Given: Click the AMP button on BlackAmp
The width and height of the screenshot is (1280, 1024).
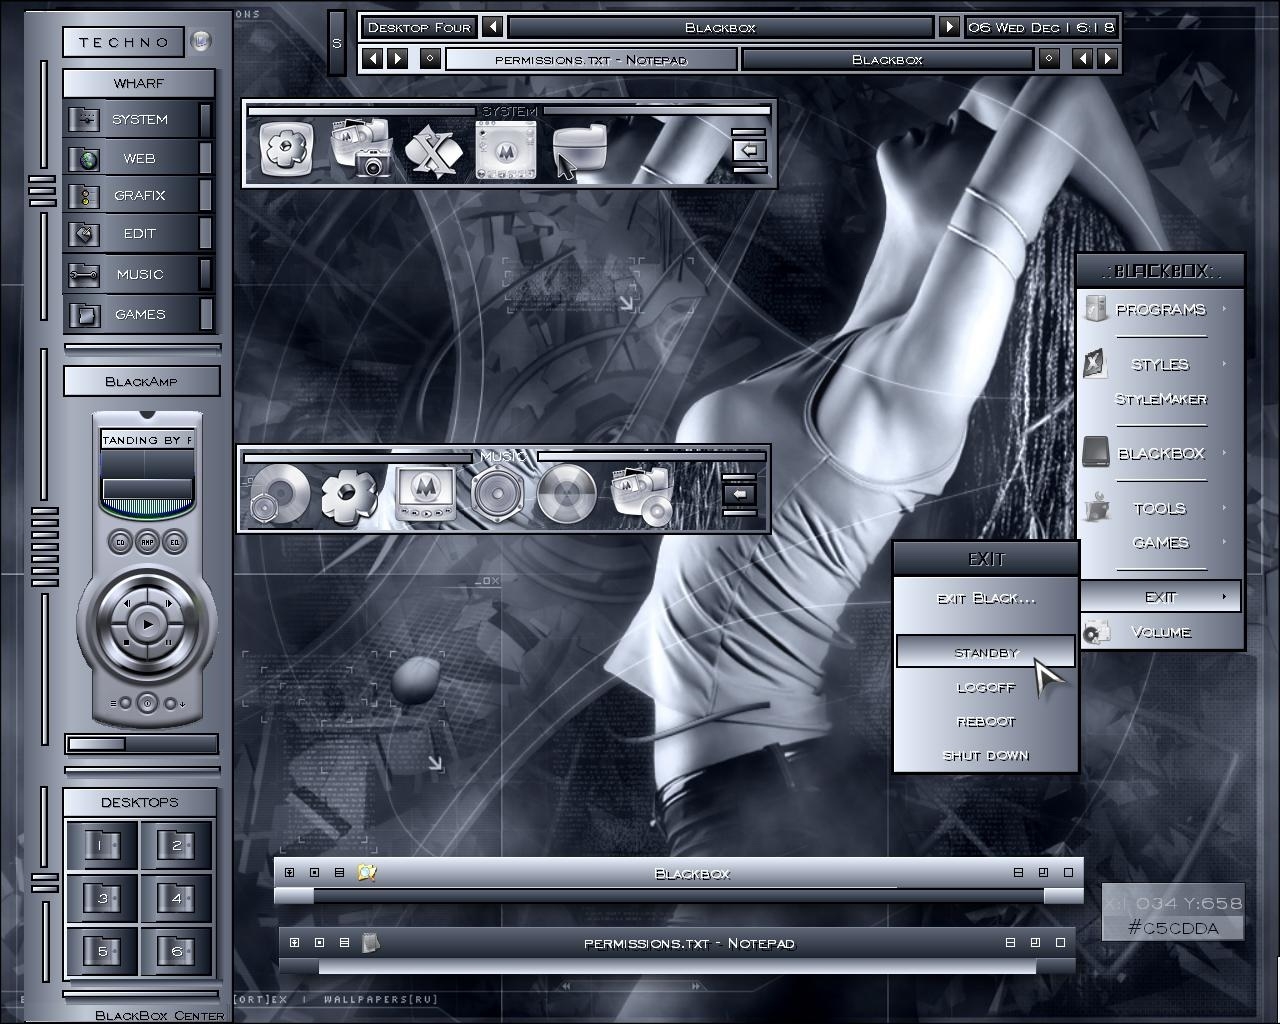Looking at the screenshot, I should point(147,542).
